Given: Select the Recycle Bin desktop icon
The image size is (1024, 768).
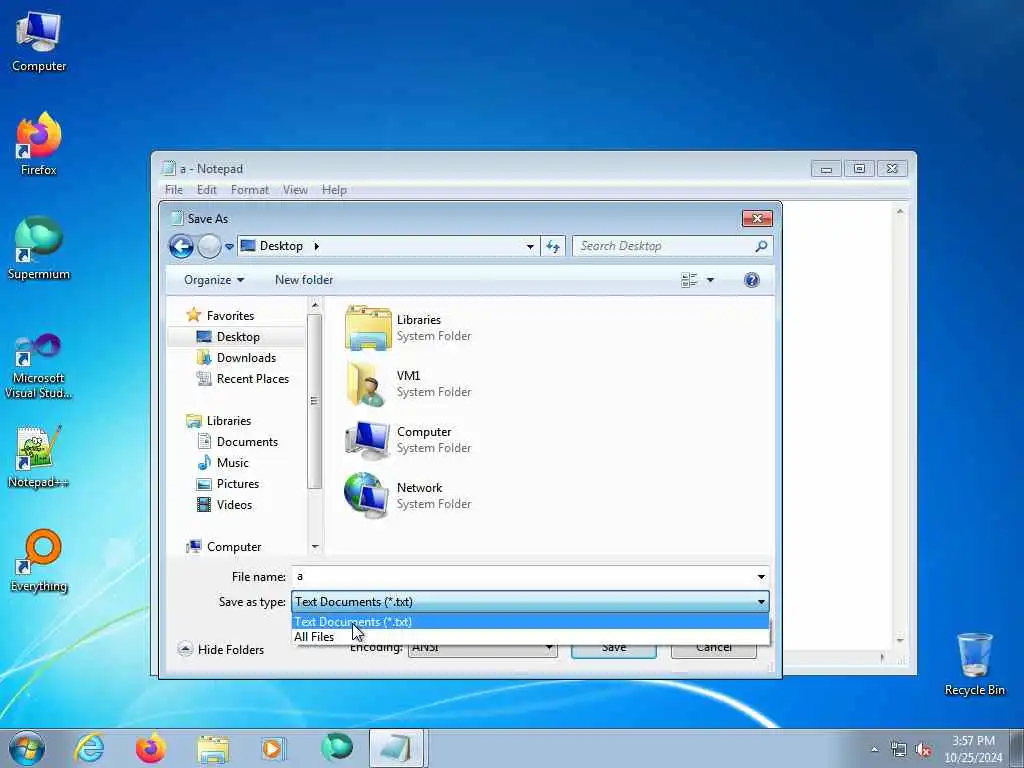Looking at the screenshot, I should click(974, 664).
